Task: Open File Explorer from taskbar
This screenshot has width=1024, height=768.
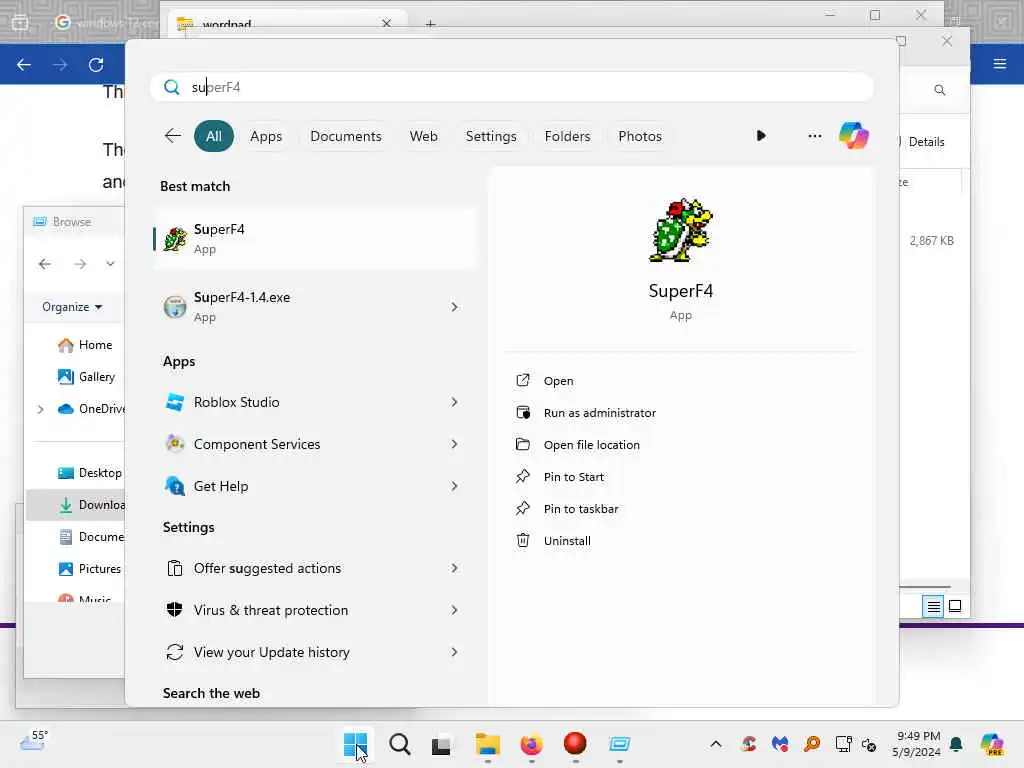Action: 487,744
